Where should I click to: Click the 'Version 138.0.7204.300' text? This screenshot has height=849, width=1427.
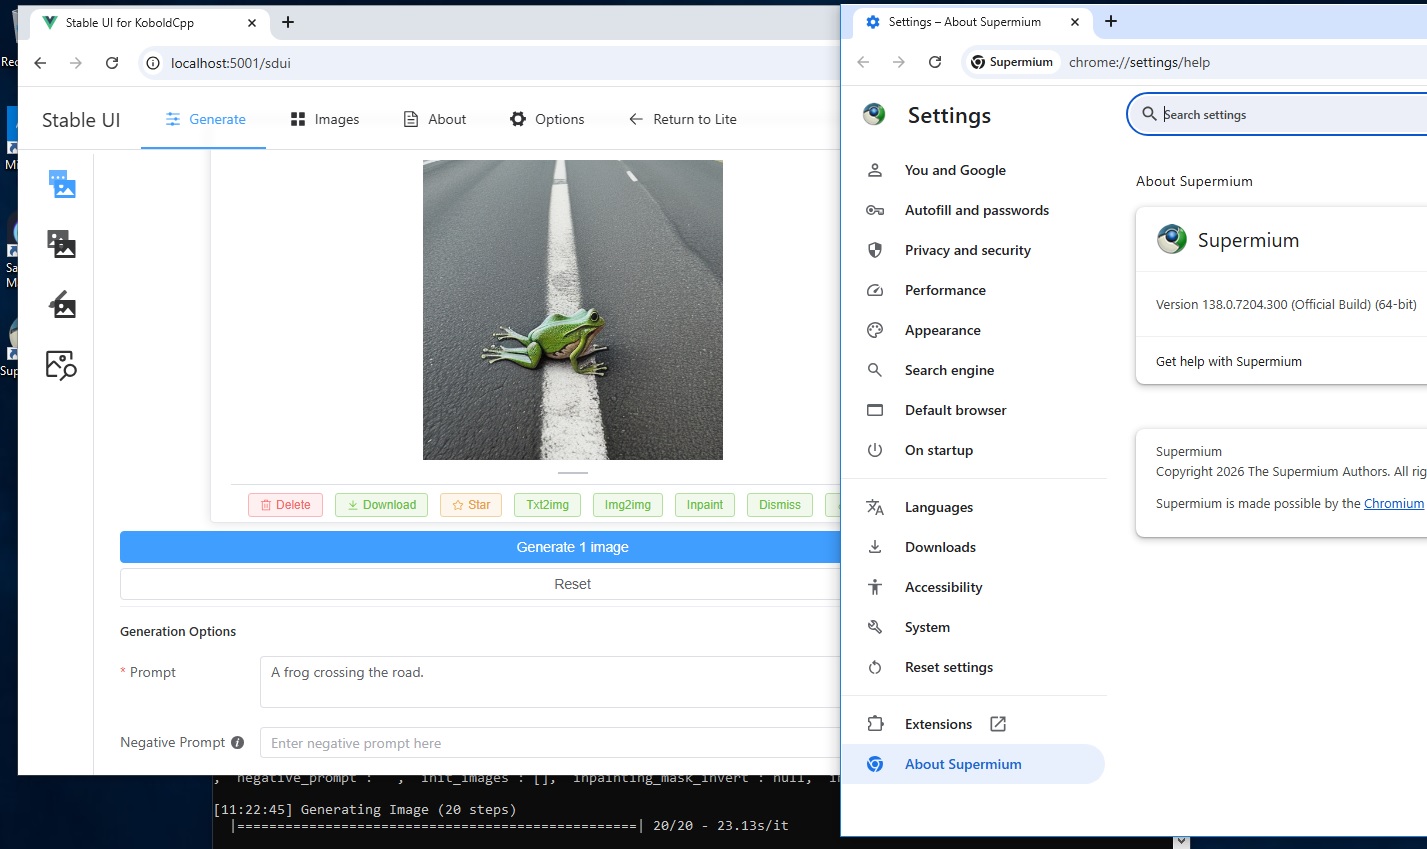(1286, 305)
